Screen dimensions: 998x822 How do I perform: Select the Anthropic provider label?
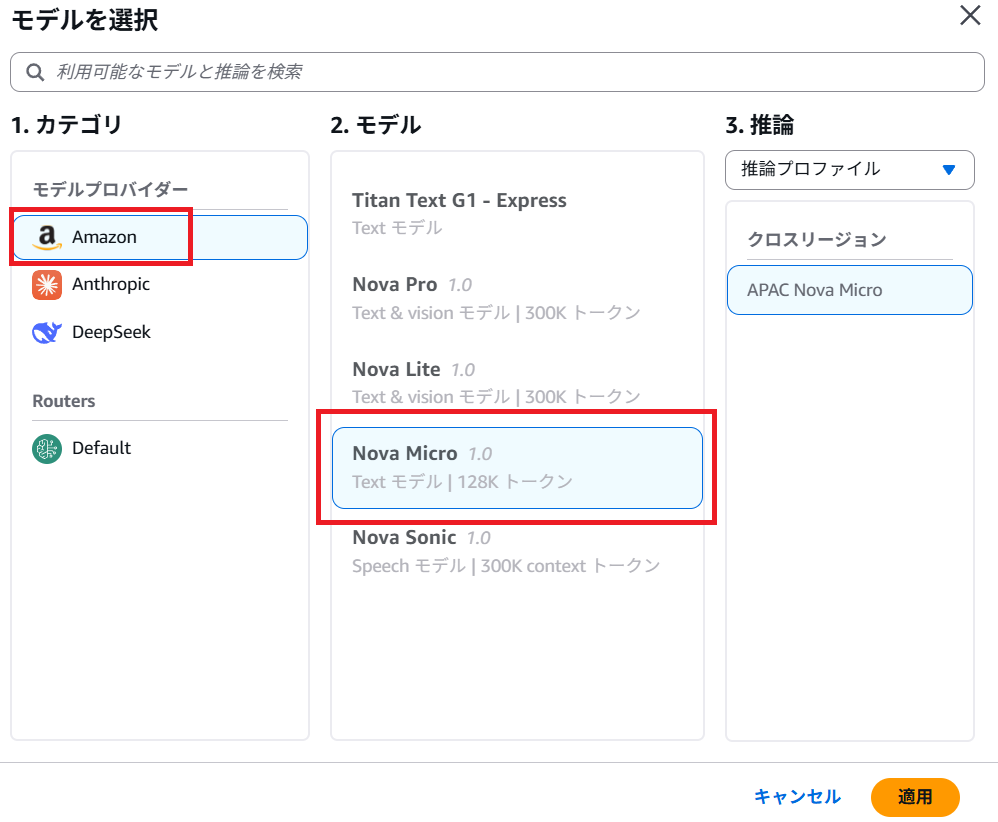[111, 284]
